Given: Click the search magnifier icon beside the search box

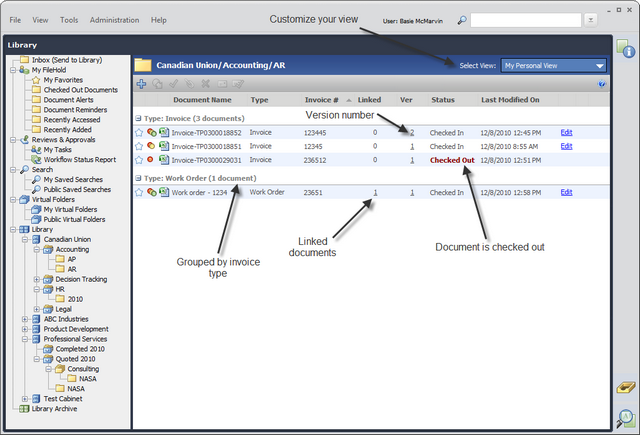Looking at the screenshot, I should pos(461,20).
